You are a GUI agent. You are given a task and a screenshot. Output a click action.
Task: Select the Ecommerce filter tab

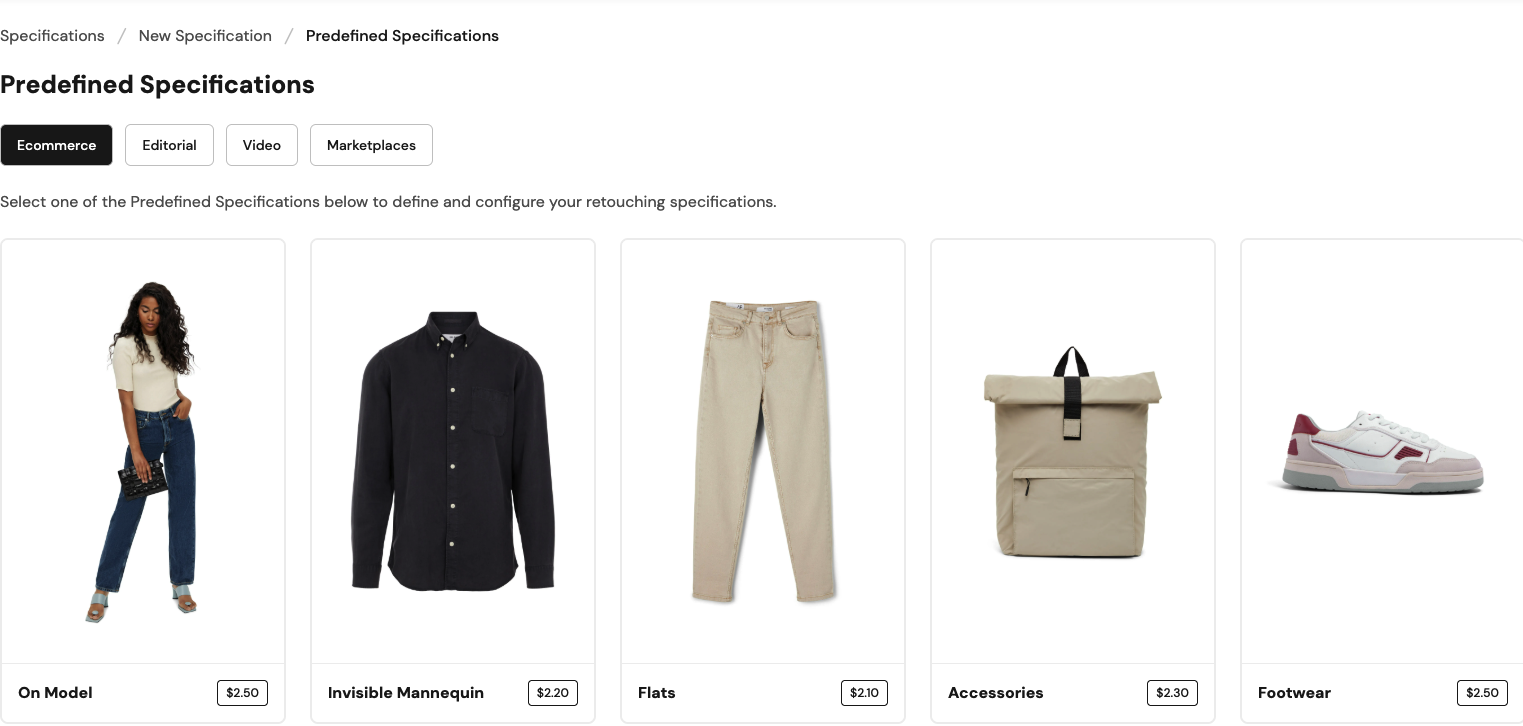click(56, 145)
